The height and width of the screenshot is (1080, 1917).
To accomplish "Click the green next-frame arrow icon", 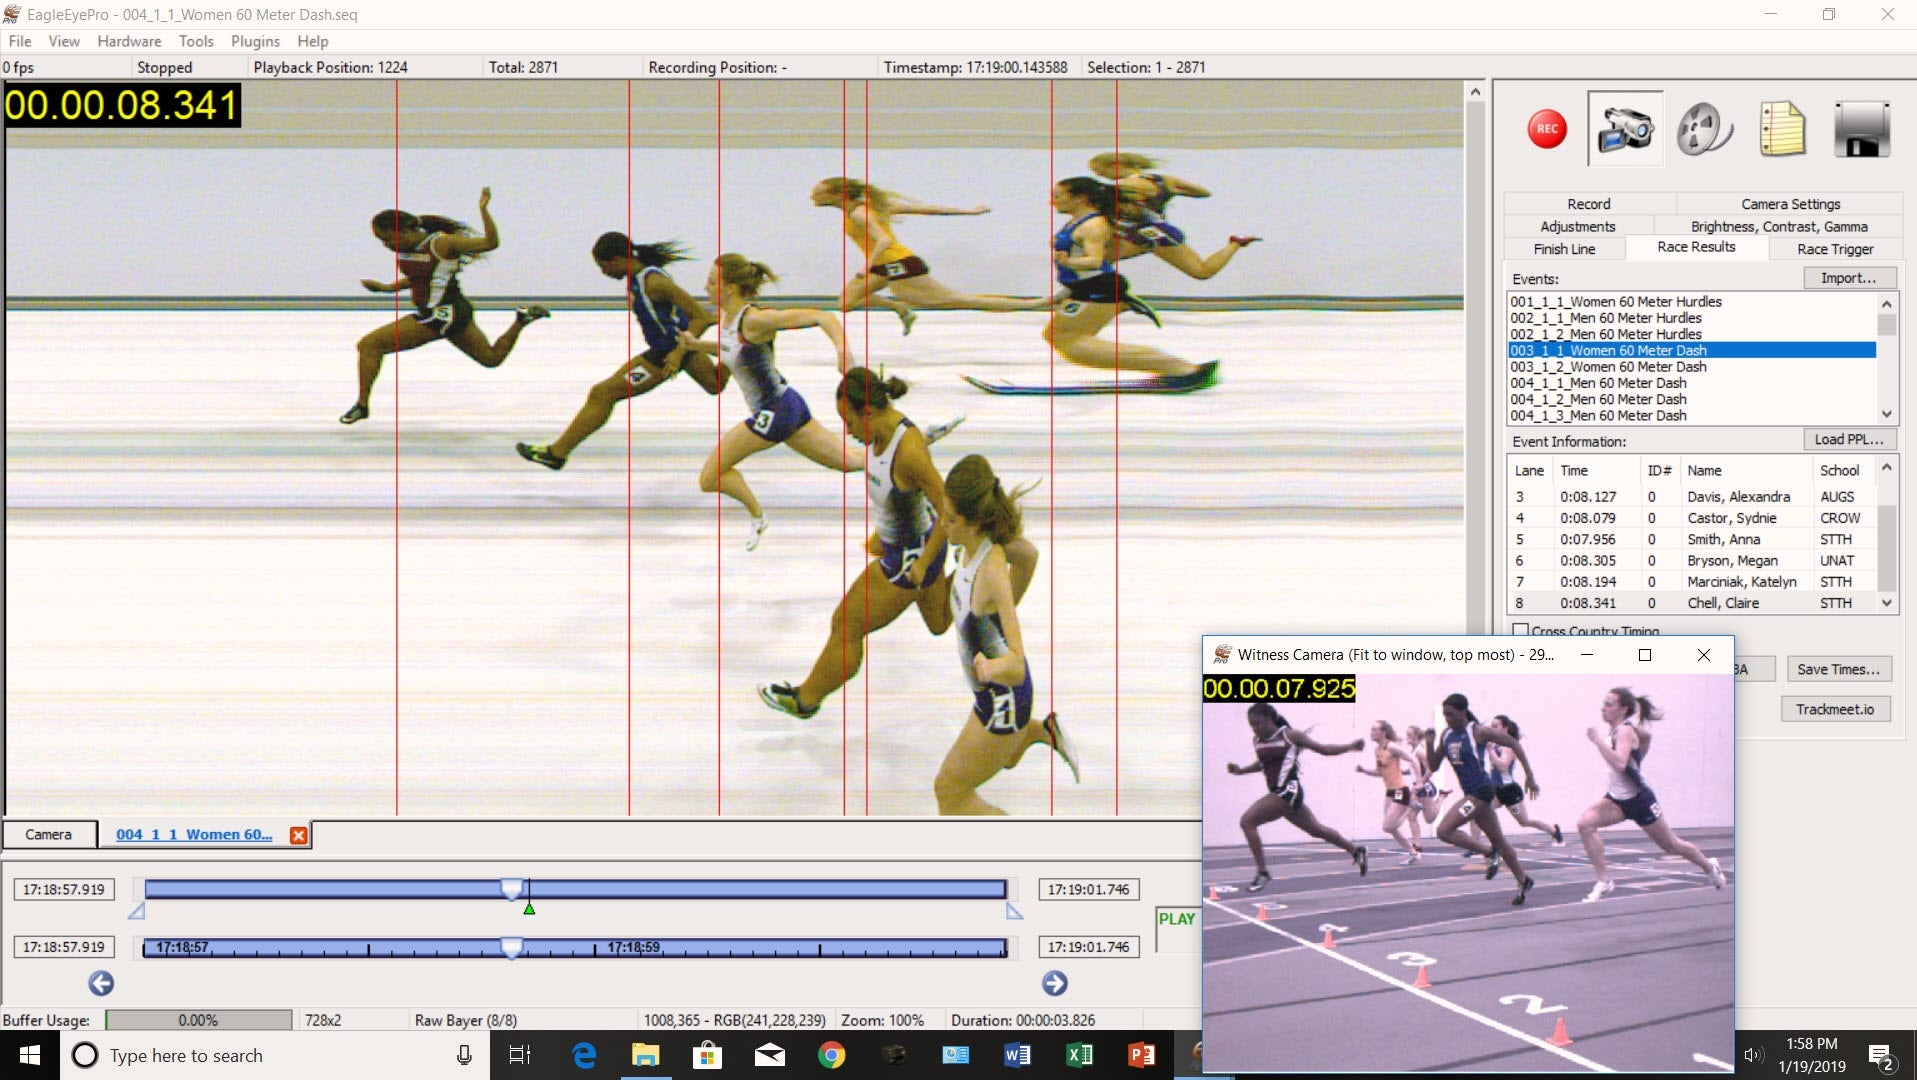I will tap(1055, 984).
